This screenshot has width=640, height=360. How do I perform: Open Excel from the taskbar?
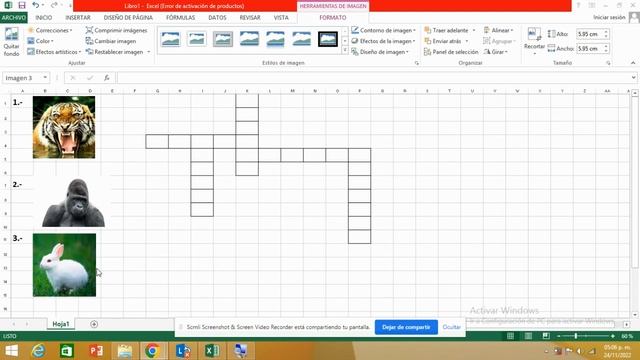coord(212,351)
